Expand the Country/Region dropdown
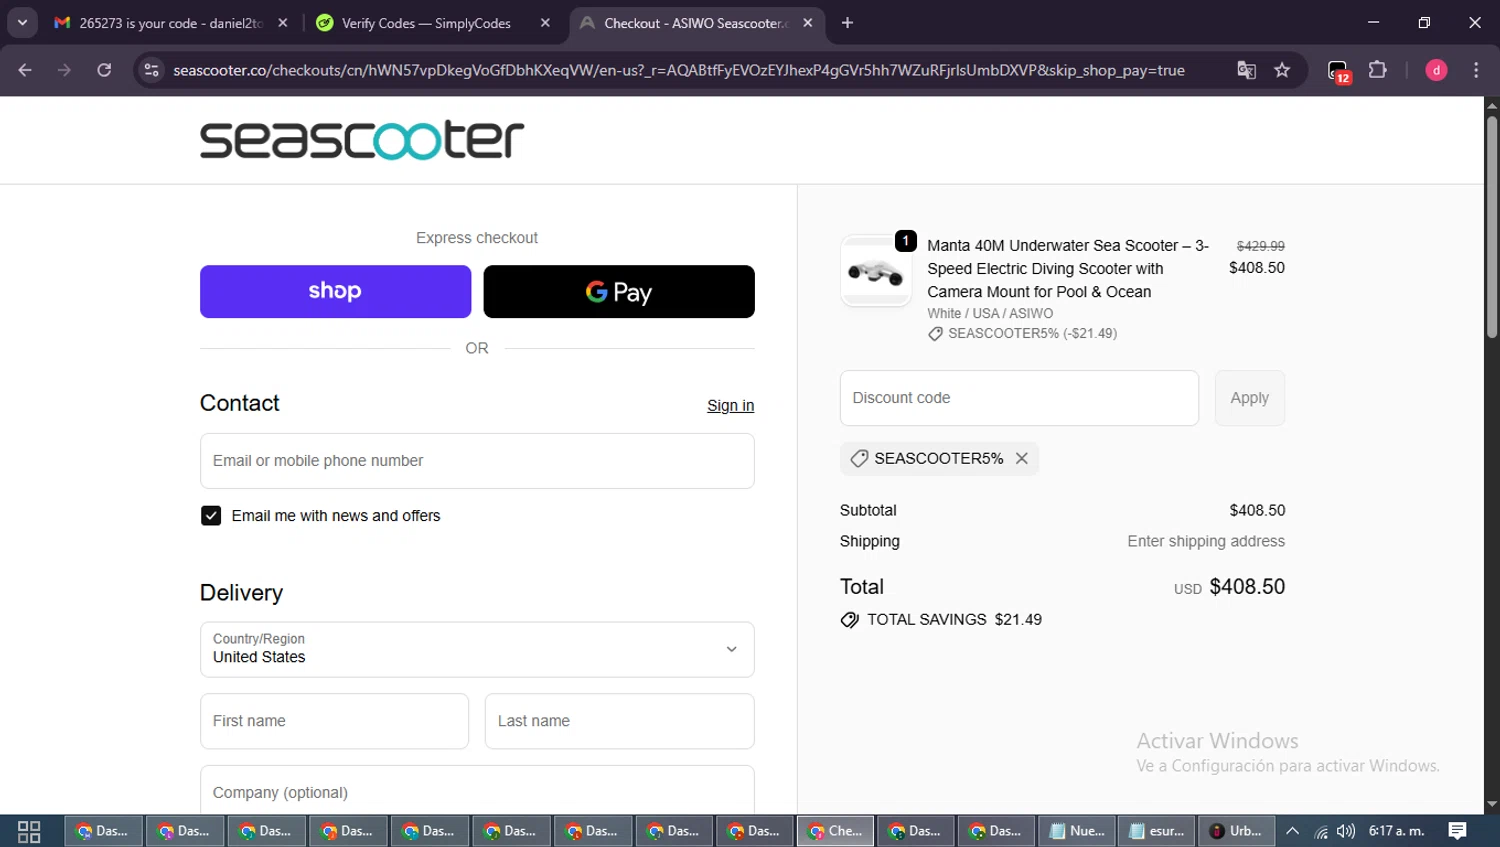The height and width of the screenshot is (847, 1500). click(x=477, y=650)
